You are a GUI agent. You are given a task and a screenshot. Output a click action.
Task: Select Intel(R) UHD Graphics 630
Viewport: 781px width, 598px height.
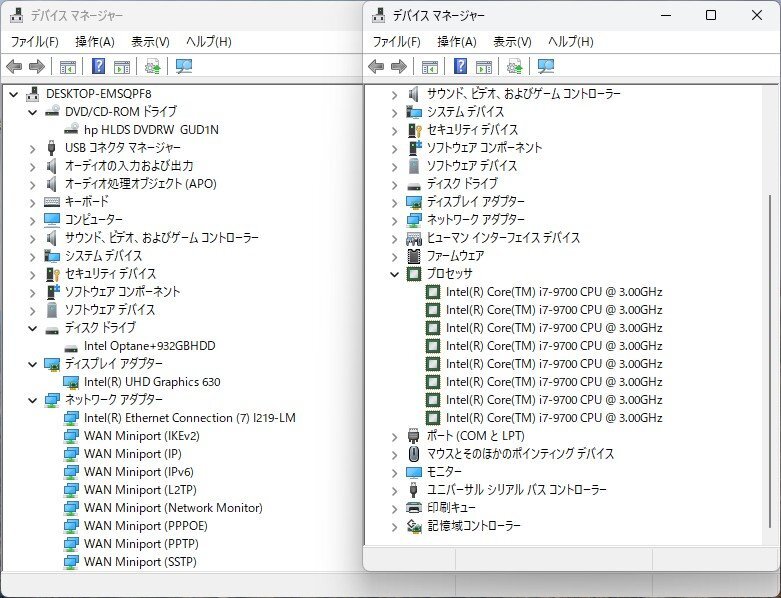152,382
